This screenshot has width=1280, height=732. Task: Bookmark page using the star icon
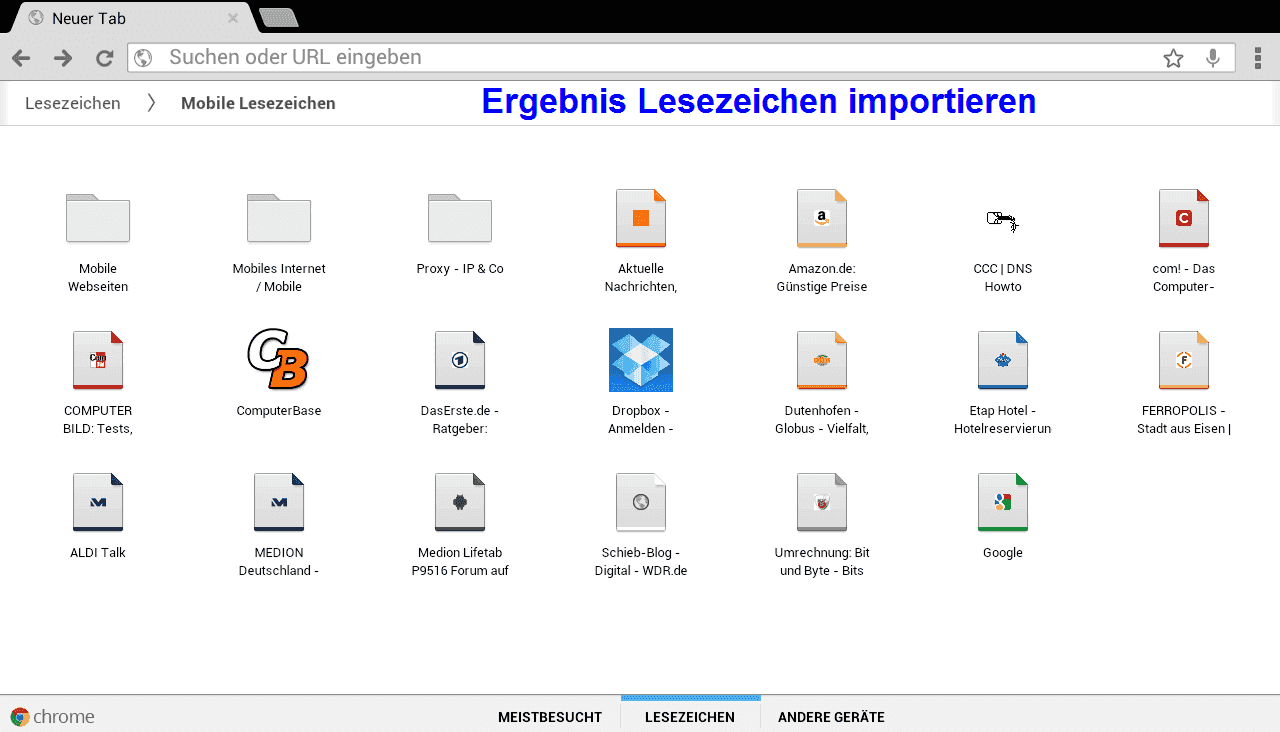(x=1173, y=58)
